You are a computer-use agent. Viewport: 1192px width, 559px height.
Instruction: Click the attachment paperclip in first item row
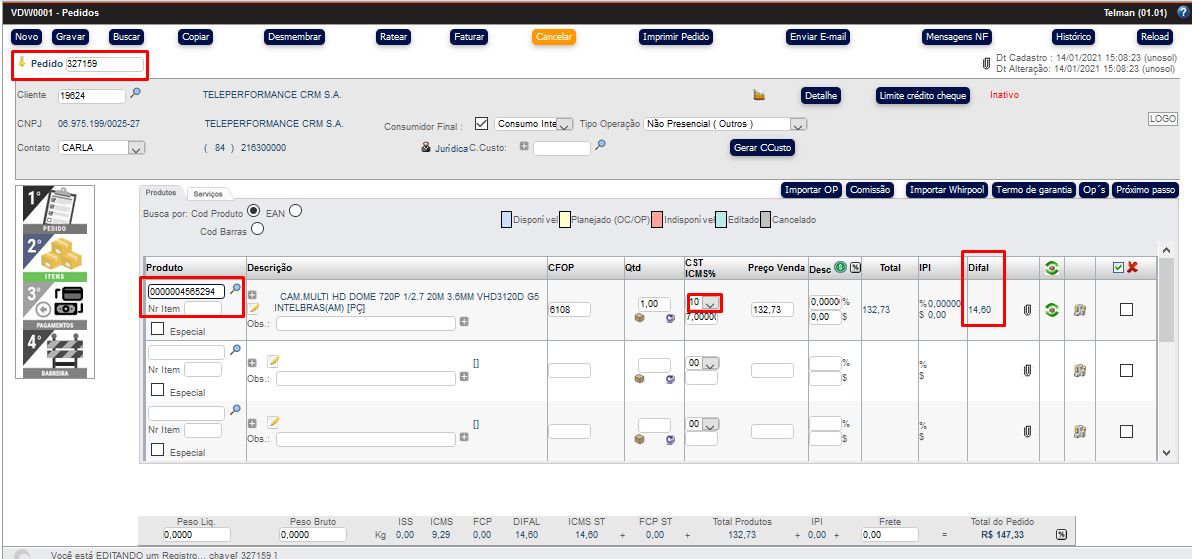[x=1026, y=310]
